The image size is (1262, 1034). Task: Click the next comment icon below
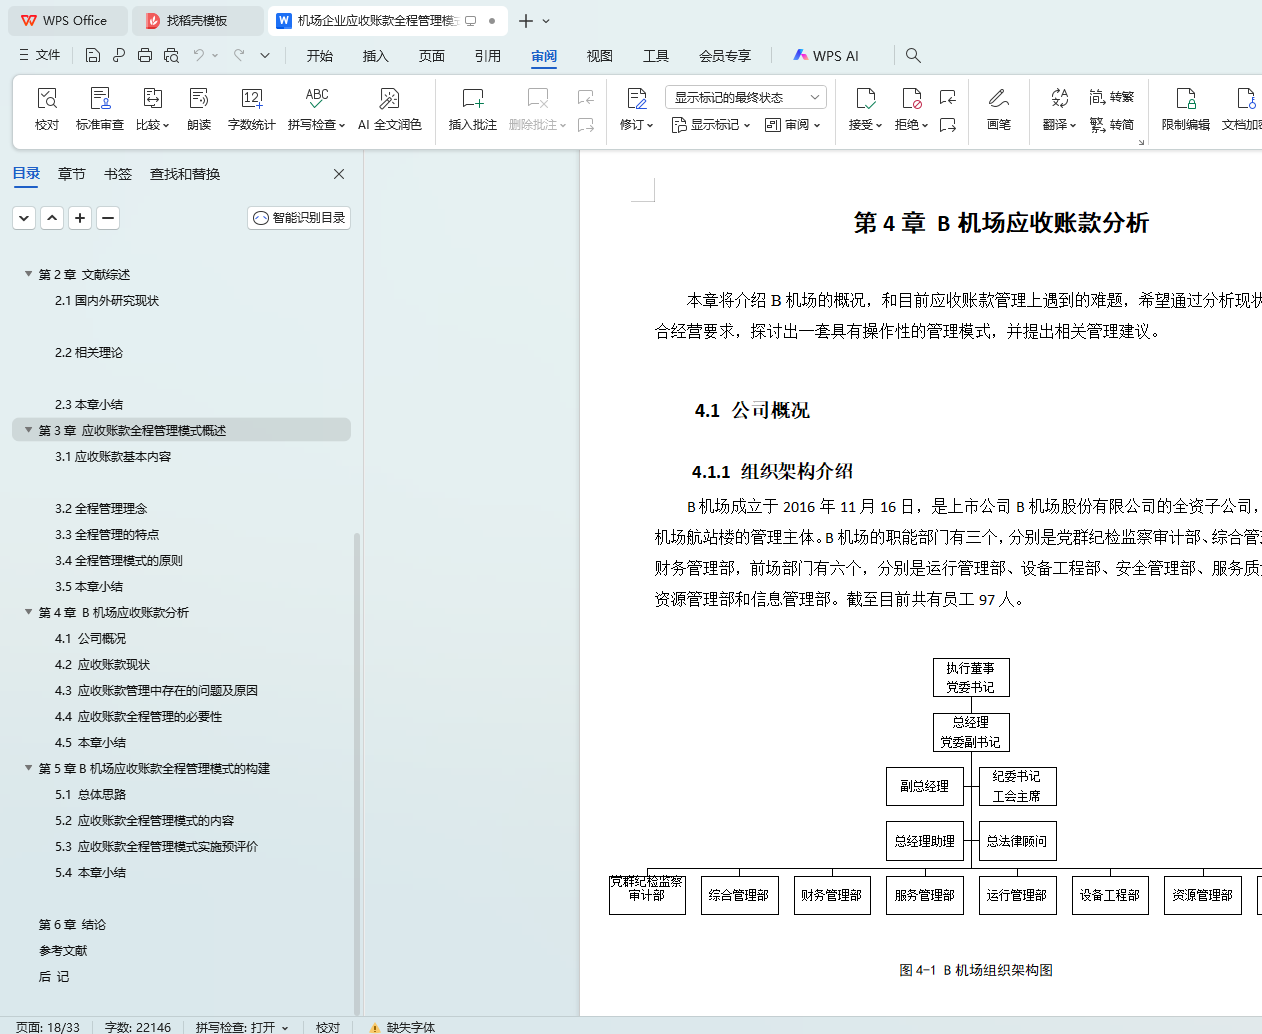click(586, 125)
